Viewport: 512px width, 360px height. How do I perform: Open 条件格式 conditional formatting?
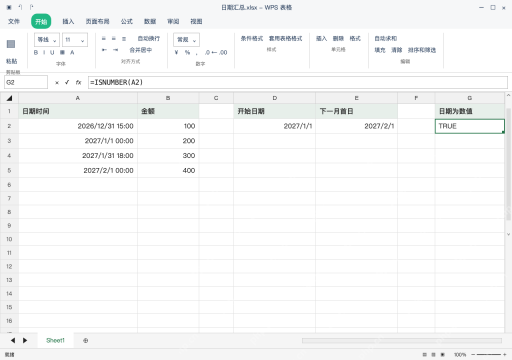(252, 38)
